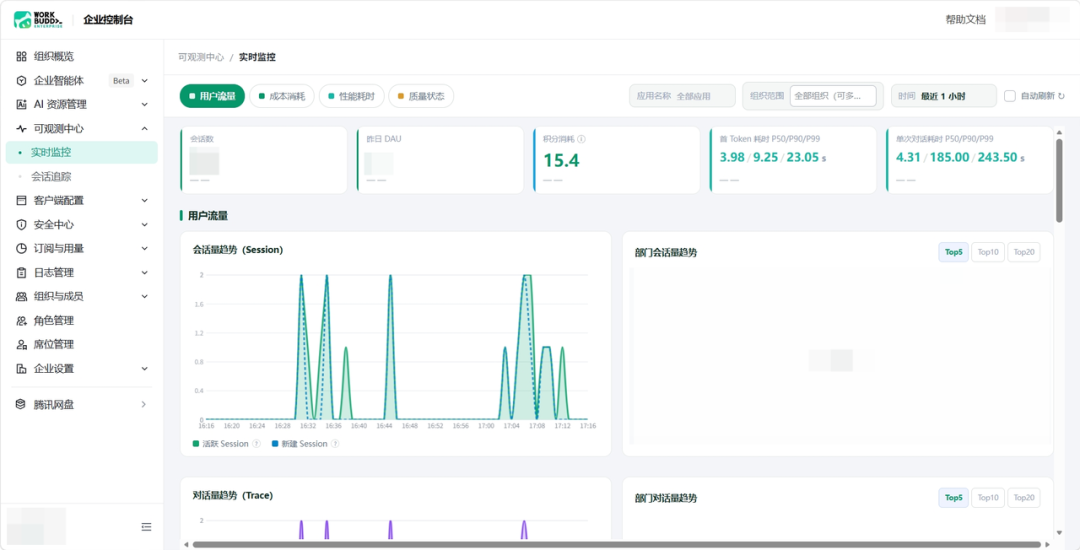Select the 用户流量 tab
The image size is (1080, 550).
pyautogui.click(x=212, y=96)
